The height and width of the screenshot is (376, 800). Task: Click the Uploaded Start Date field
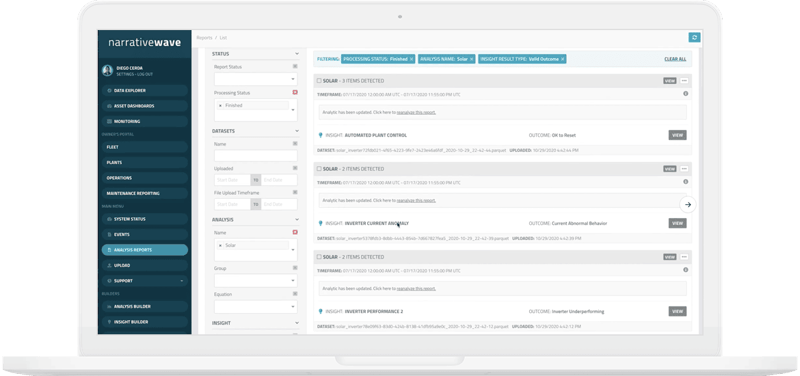(232, 180)
